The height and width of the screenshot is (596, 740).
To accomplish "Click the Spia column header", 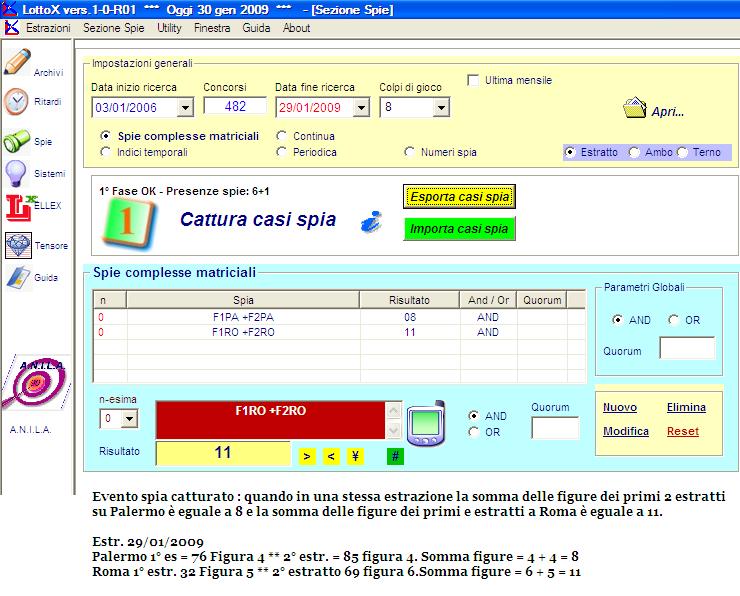I will pos(243,300).
